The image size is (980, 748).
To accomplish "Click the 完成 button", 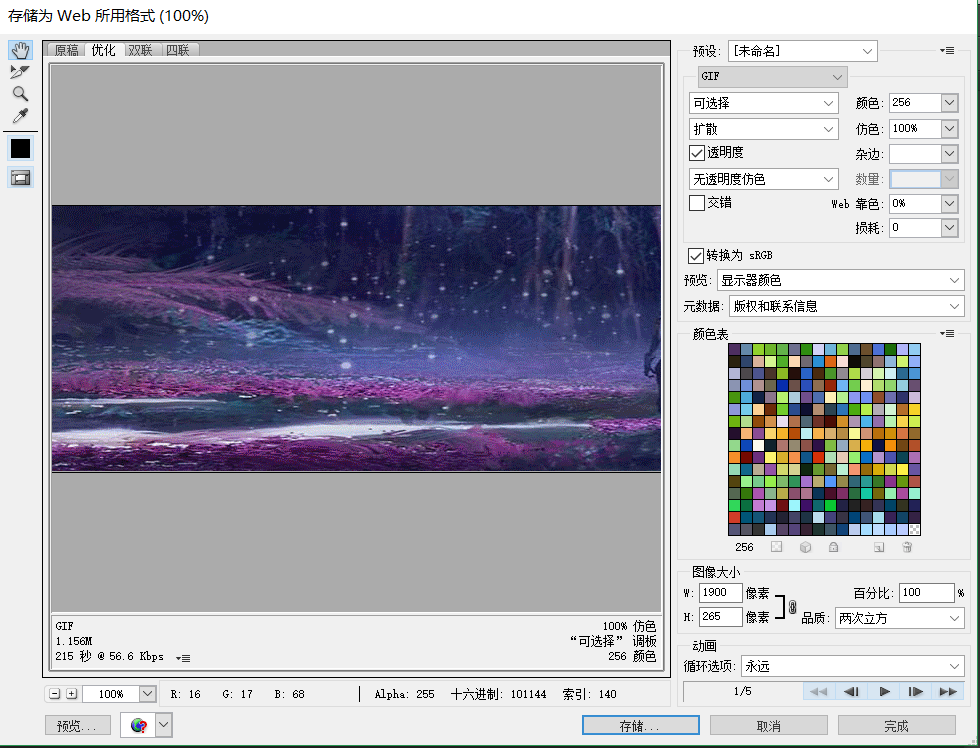I will click(x=896, y=726).
